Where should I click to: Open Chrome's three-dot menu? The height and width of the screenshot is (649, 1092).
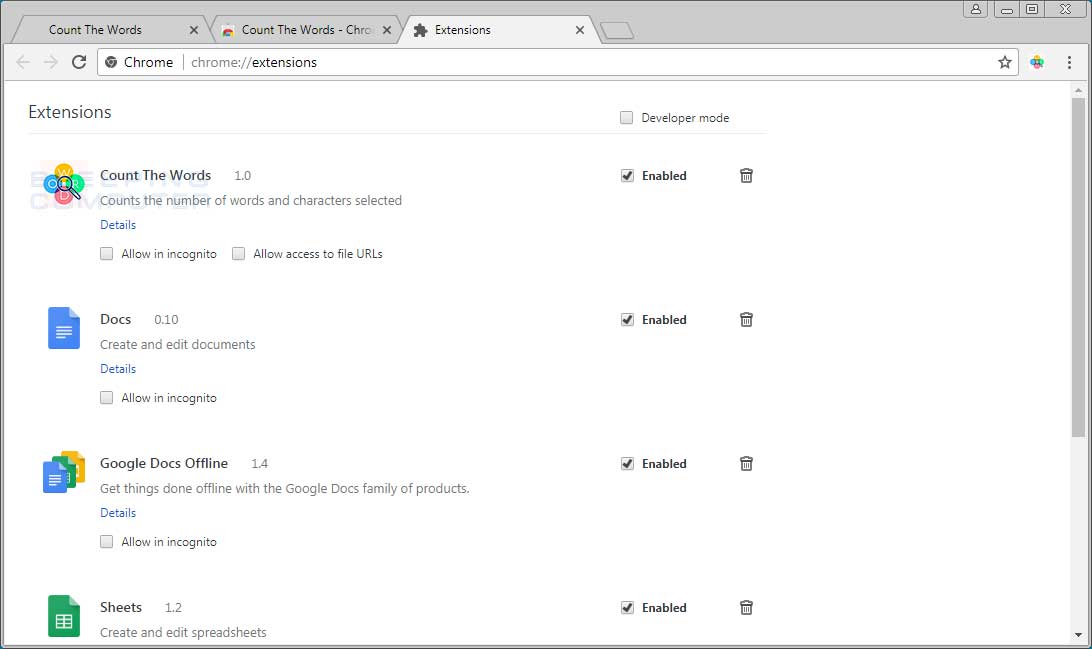coord(1069,62)
